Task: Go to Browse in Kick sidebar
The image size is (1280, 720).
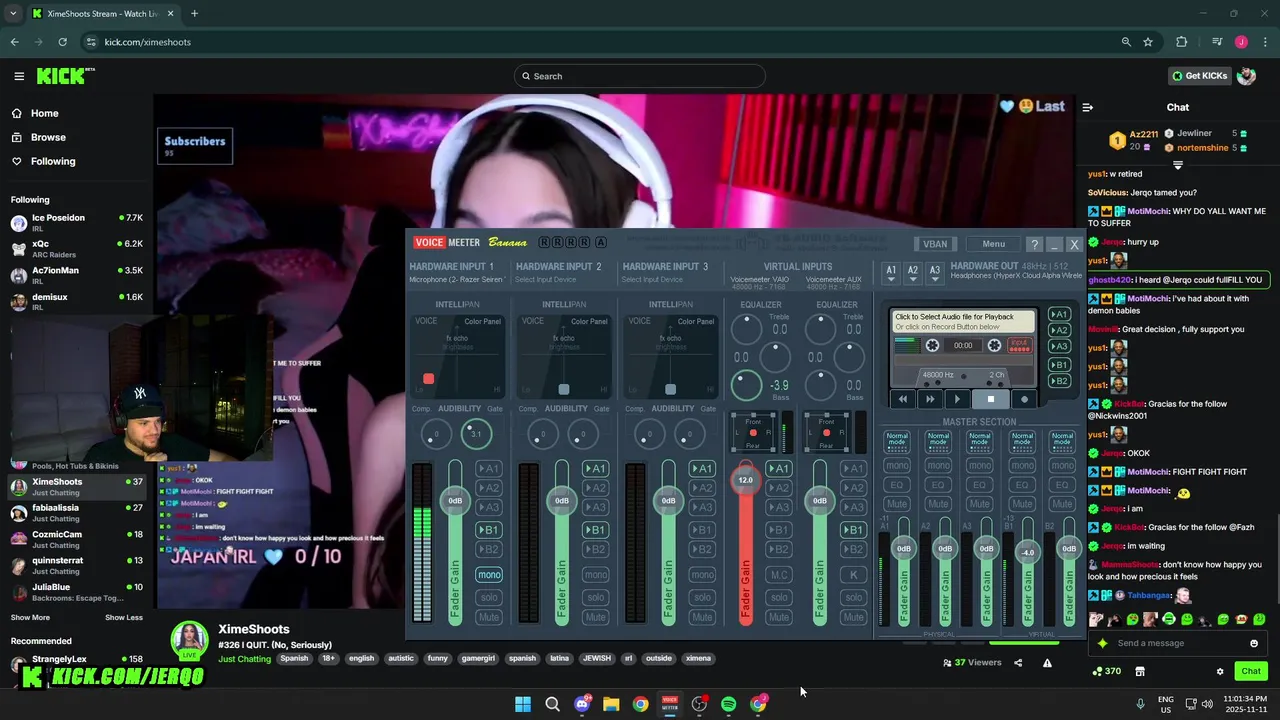Action: pyautogui.click(x=48, y=137)
